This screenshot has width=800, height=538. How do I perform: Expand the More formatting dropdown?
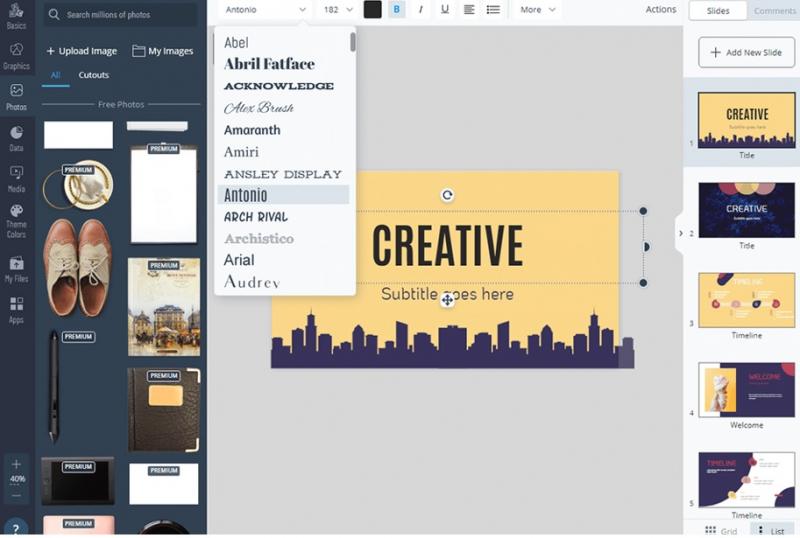(x=537, y=9)
